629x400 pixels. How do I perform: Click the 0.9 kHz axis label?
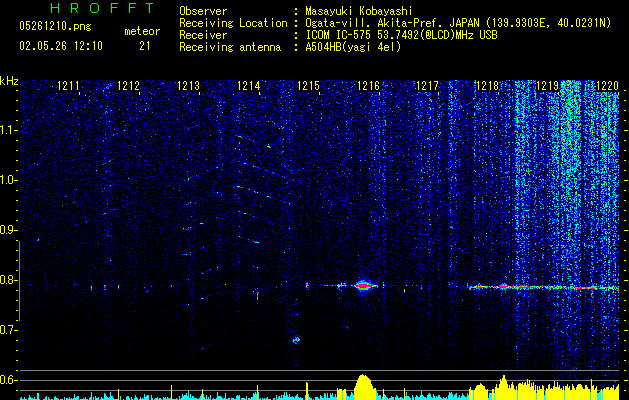click(x=9, y=230)
